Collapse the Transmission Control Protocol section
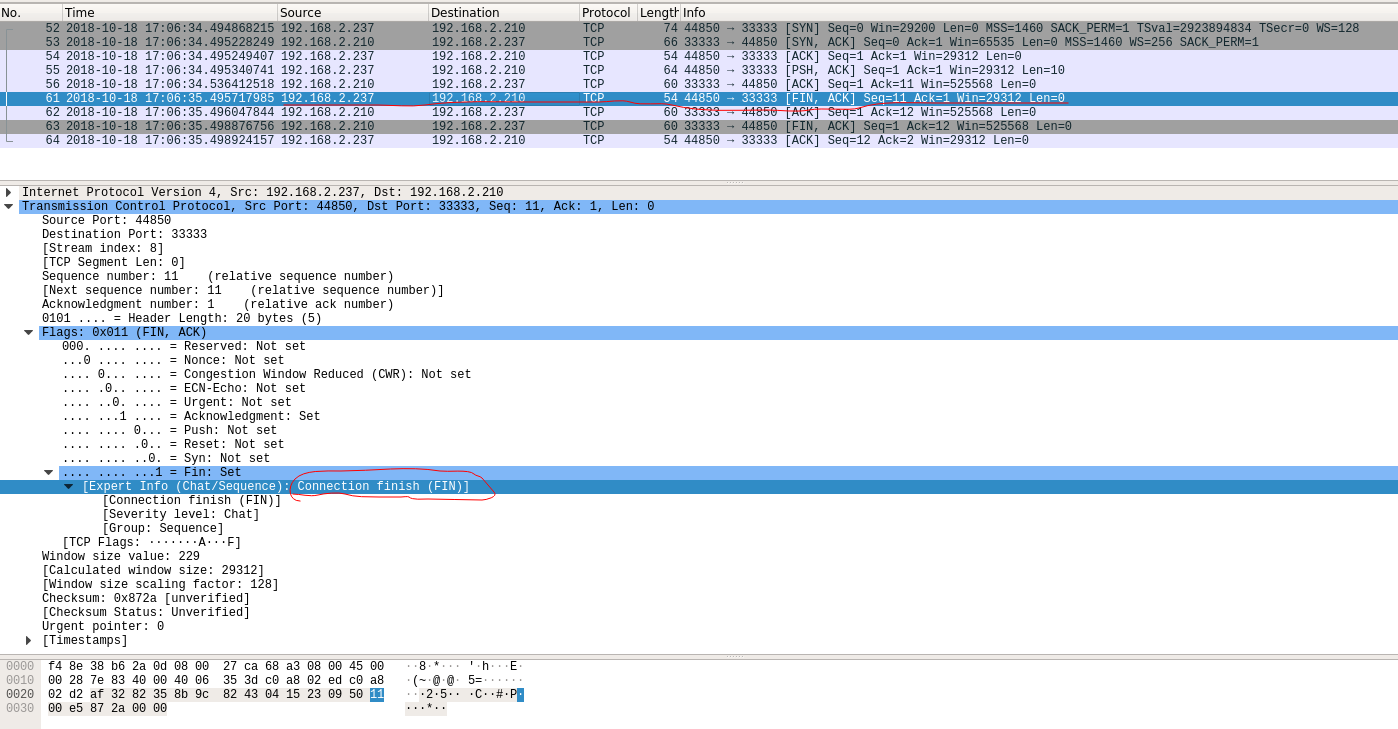Viewport: 1398px width, 729px height. pos(8,207)
